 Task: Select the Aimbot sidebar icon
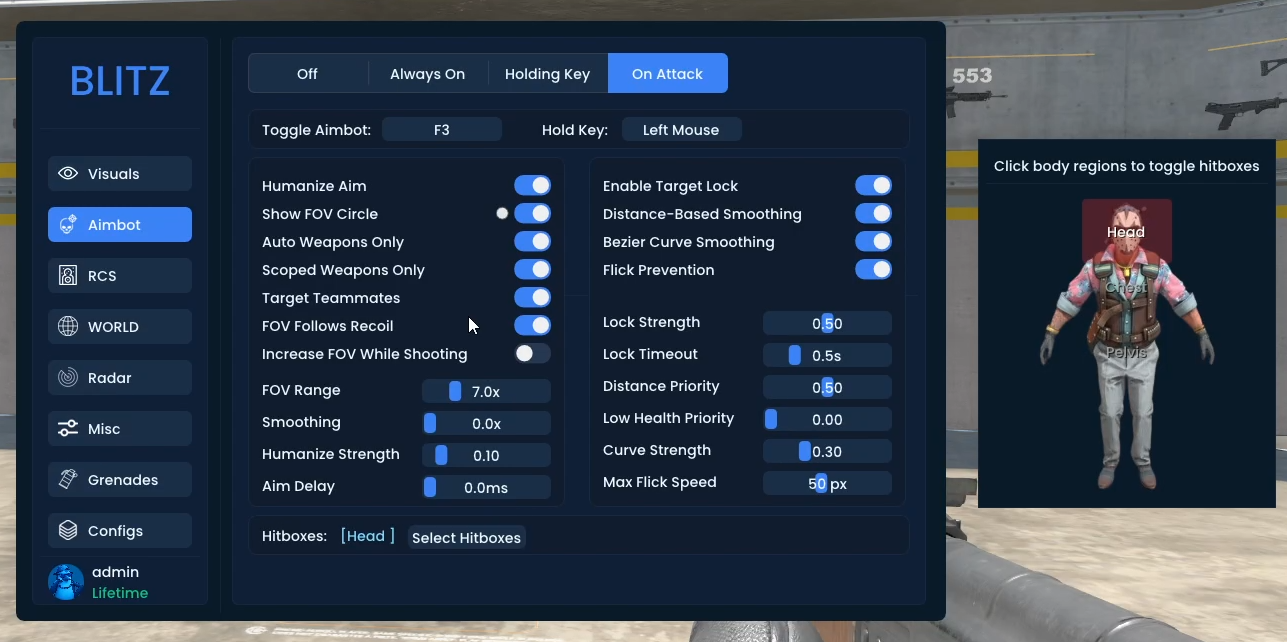click(67, 224)
